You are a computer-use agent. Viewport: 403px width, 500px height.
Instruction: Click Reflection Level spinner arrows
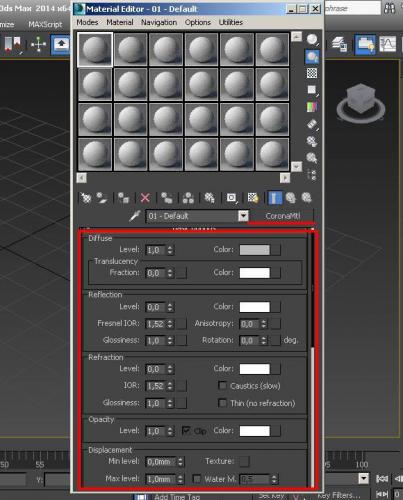(170, 307)
